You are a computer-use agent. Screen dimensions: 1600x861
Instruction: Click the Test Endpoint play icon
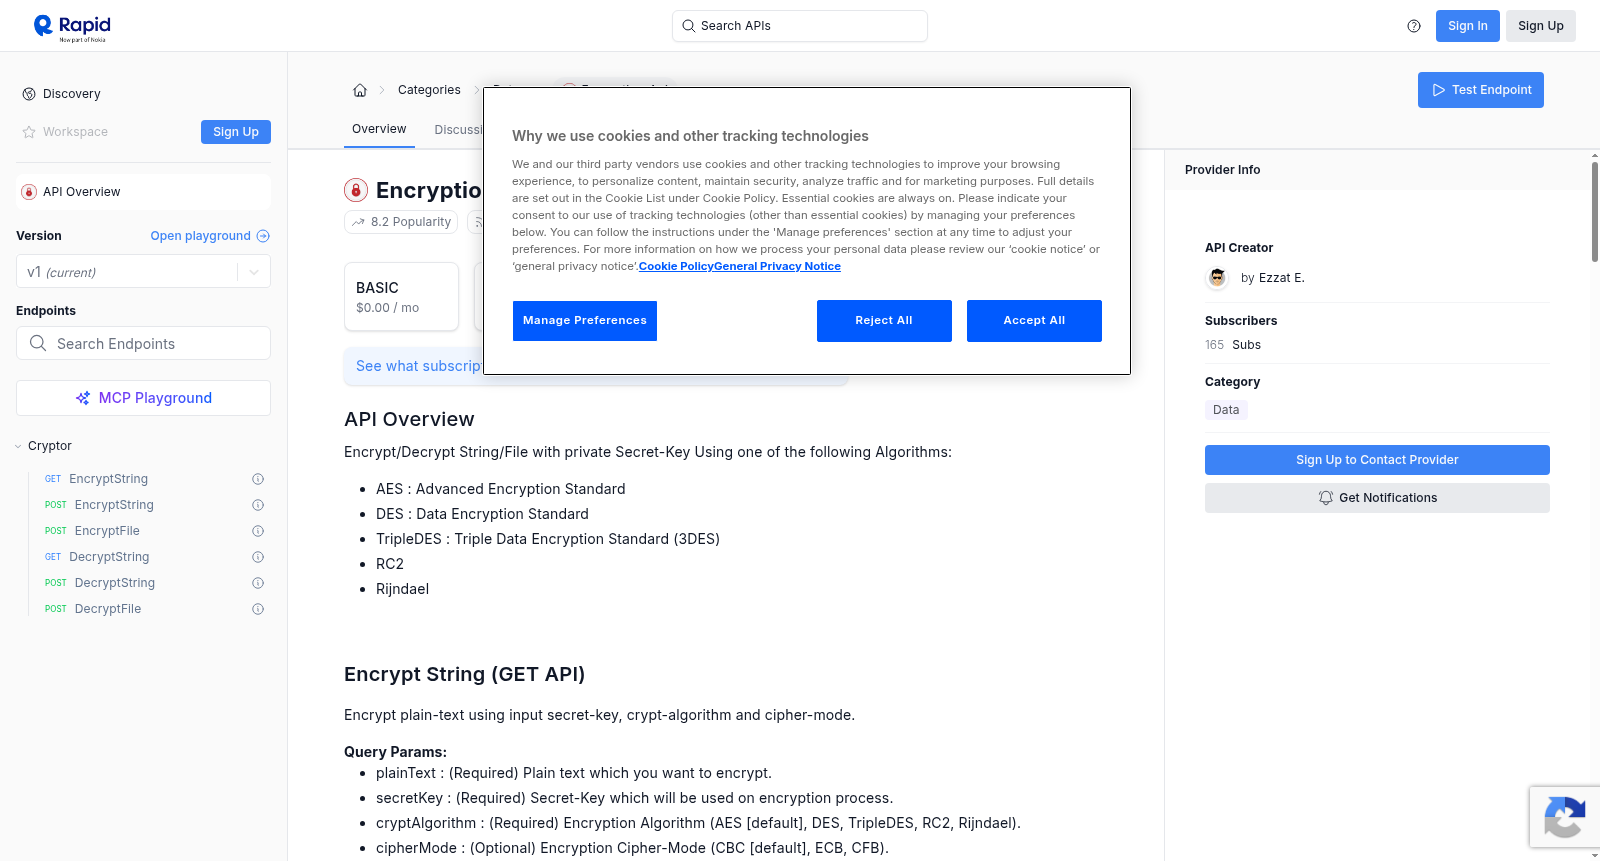pos(1439,90)
